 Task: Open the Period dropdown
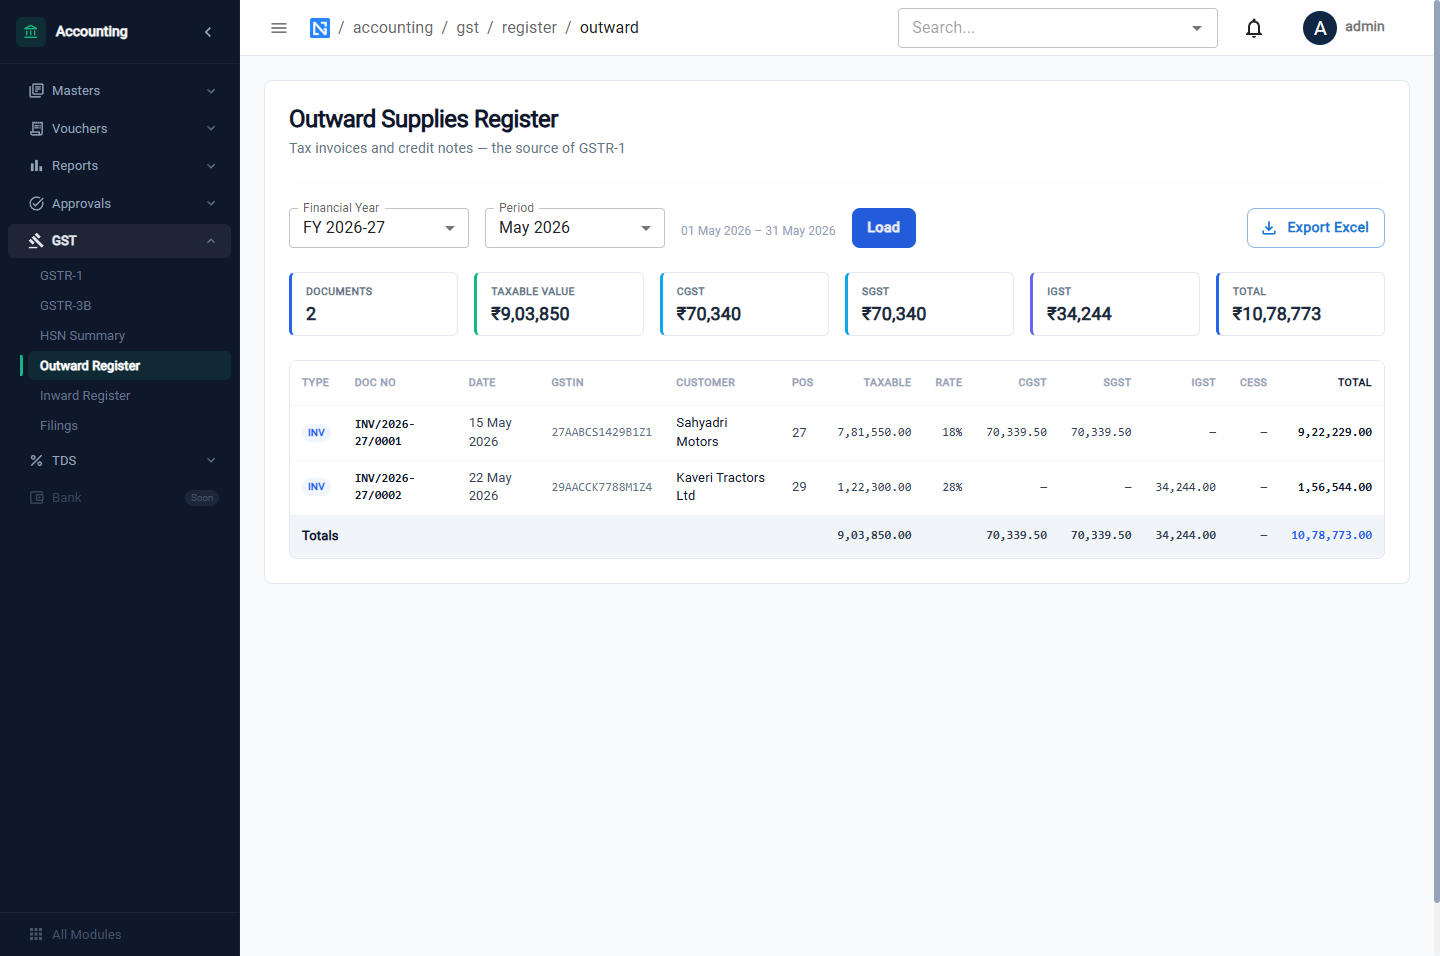(575, 228)
